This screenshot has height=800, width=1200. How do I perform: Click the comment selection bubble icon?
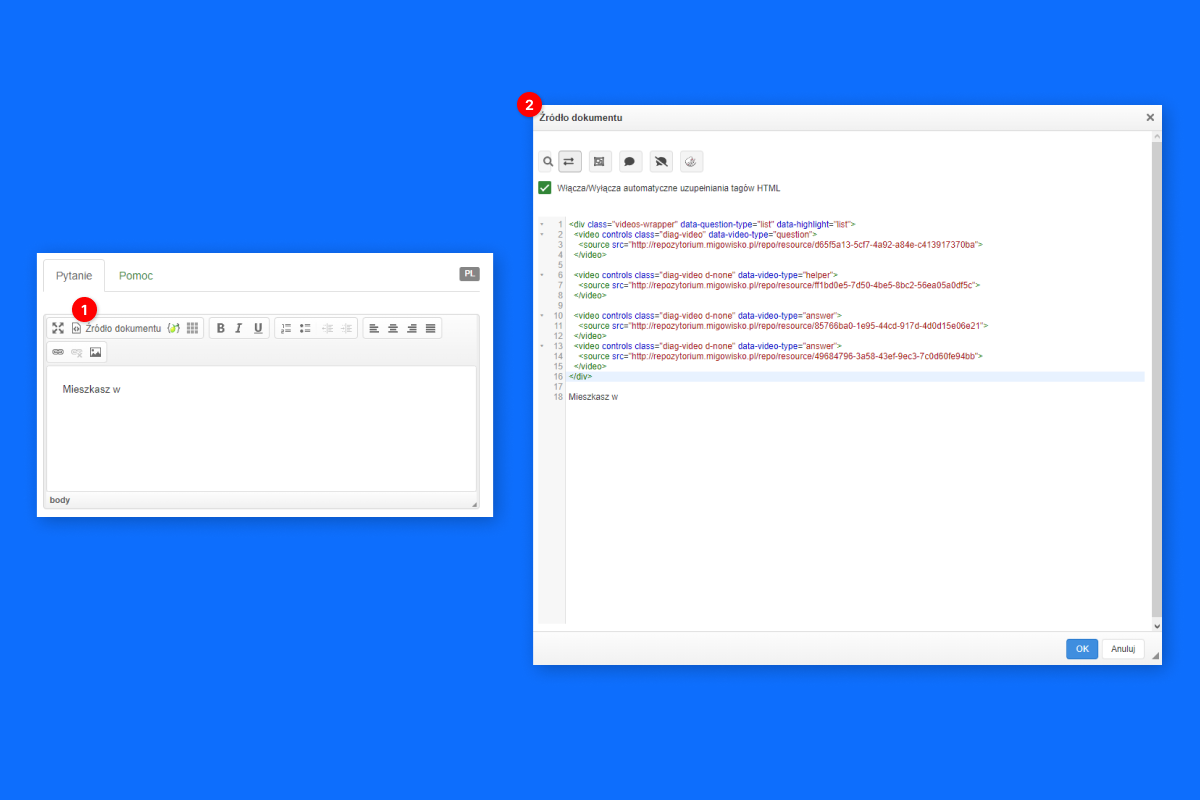(x=631, y=161)
